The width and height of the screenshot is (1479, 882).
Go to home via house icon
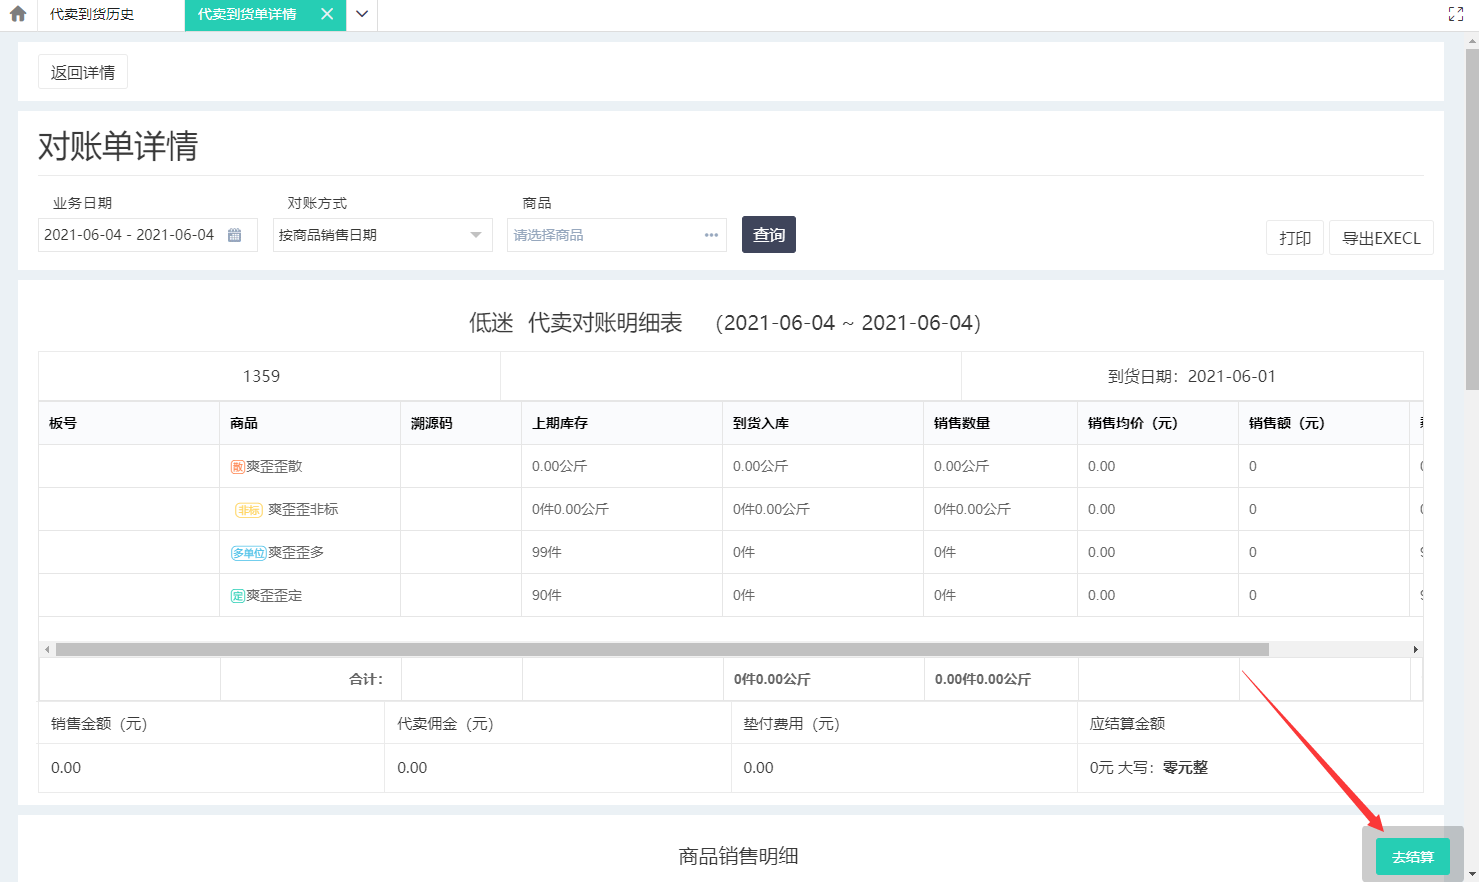pyautogui.click(x=18, y=14)
